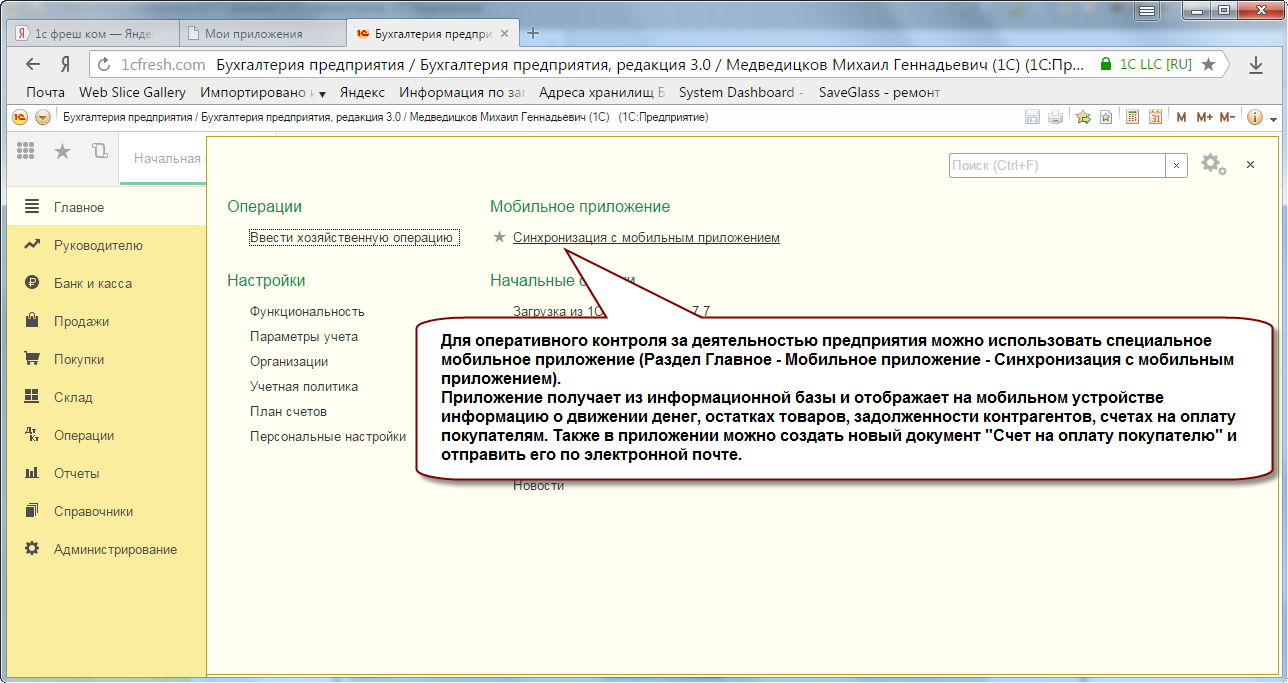Click Ввести хозяйственную операцию link
This screenshot has height=683, width=1288.
coord(353,238)
